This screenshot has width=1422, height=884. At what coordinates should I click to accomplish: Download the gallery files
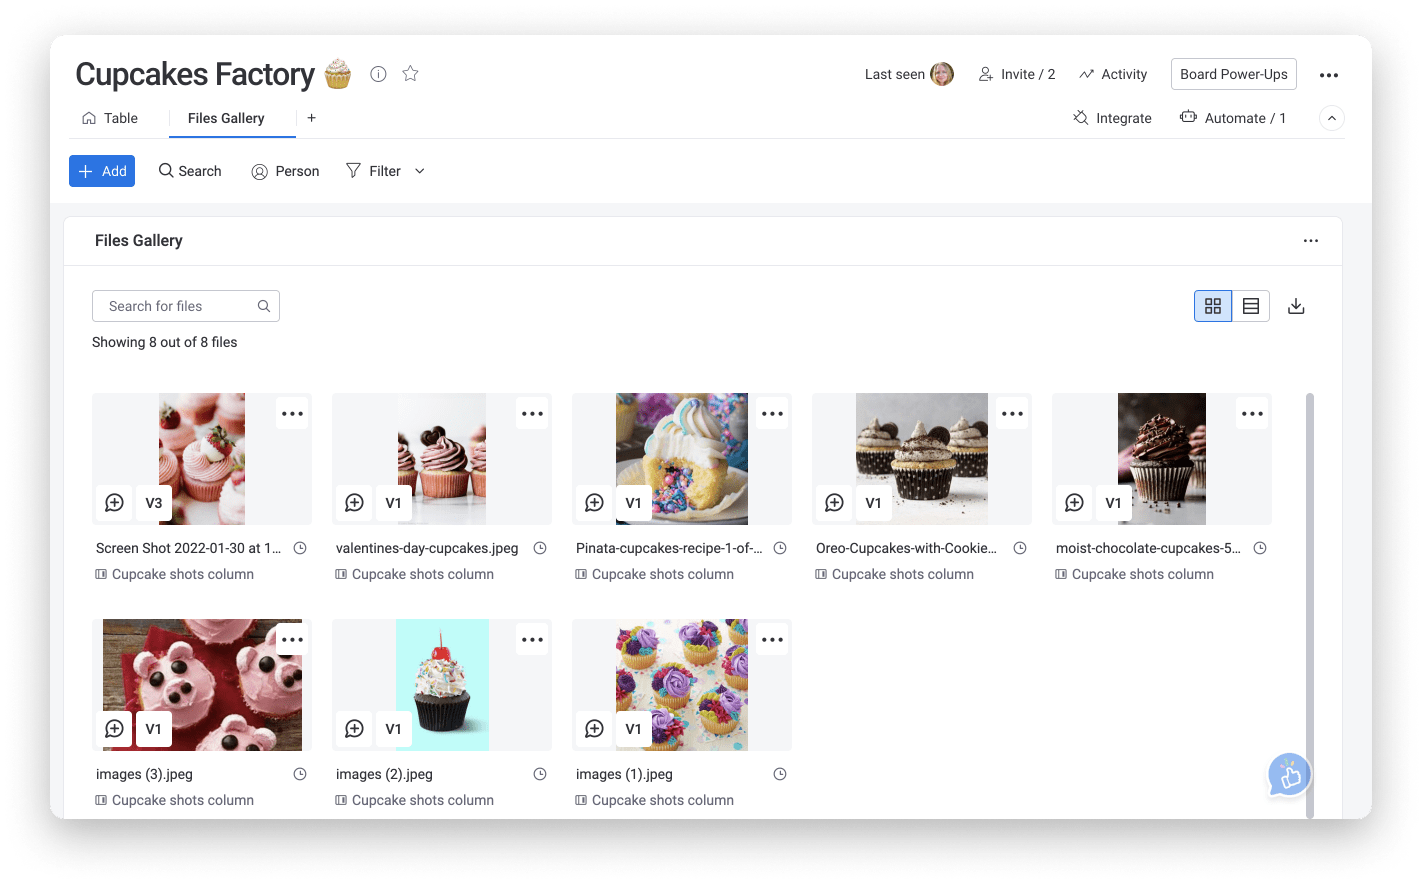1297,306
